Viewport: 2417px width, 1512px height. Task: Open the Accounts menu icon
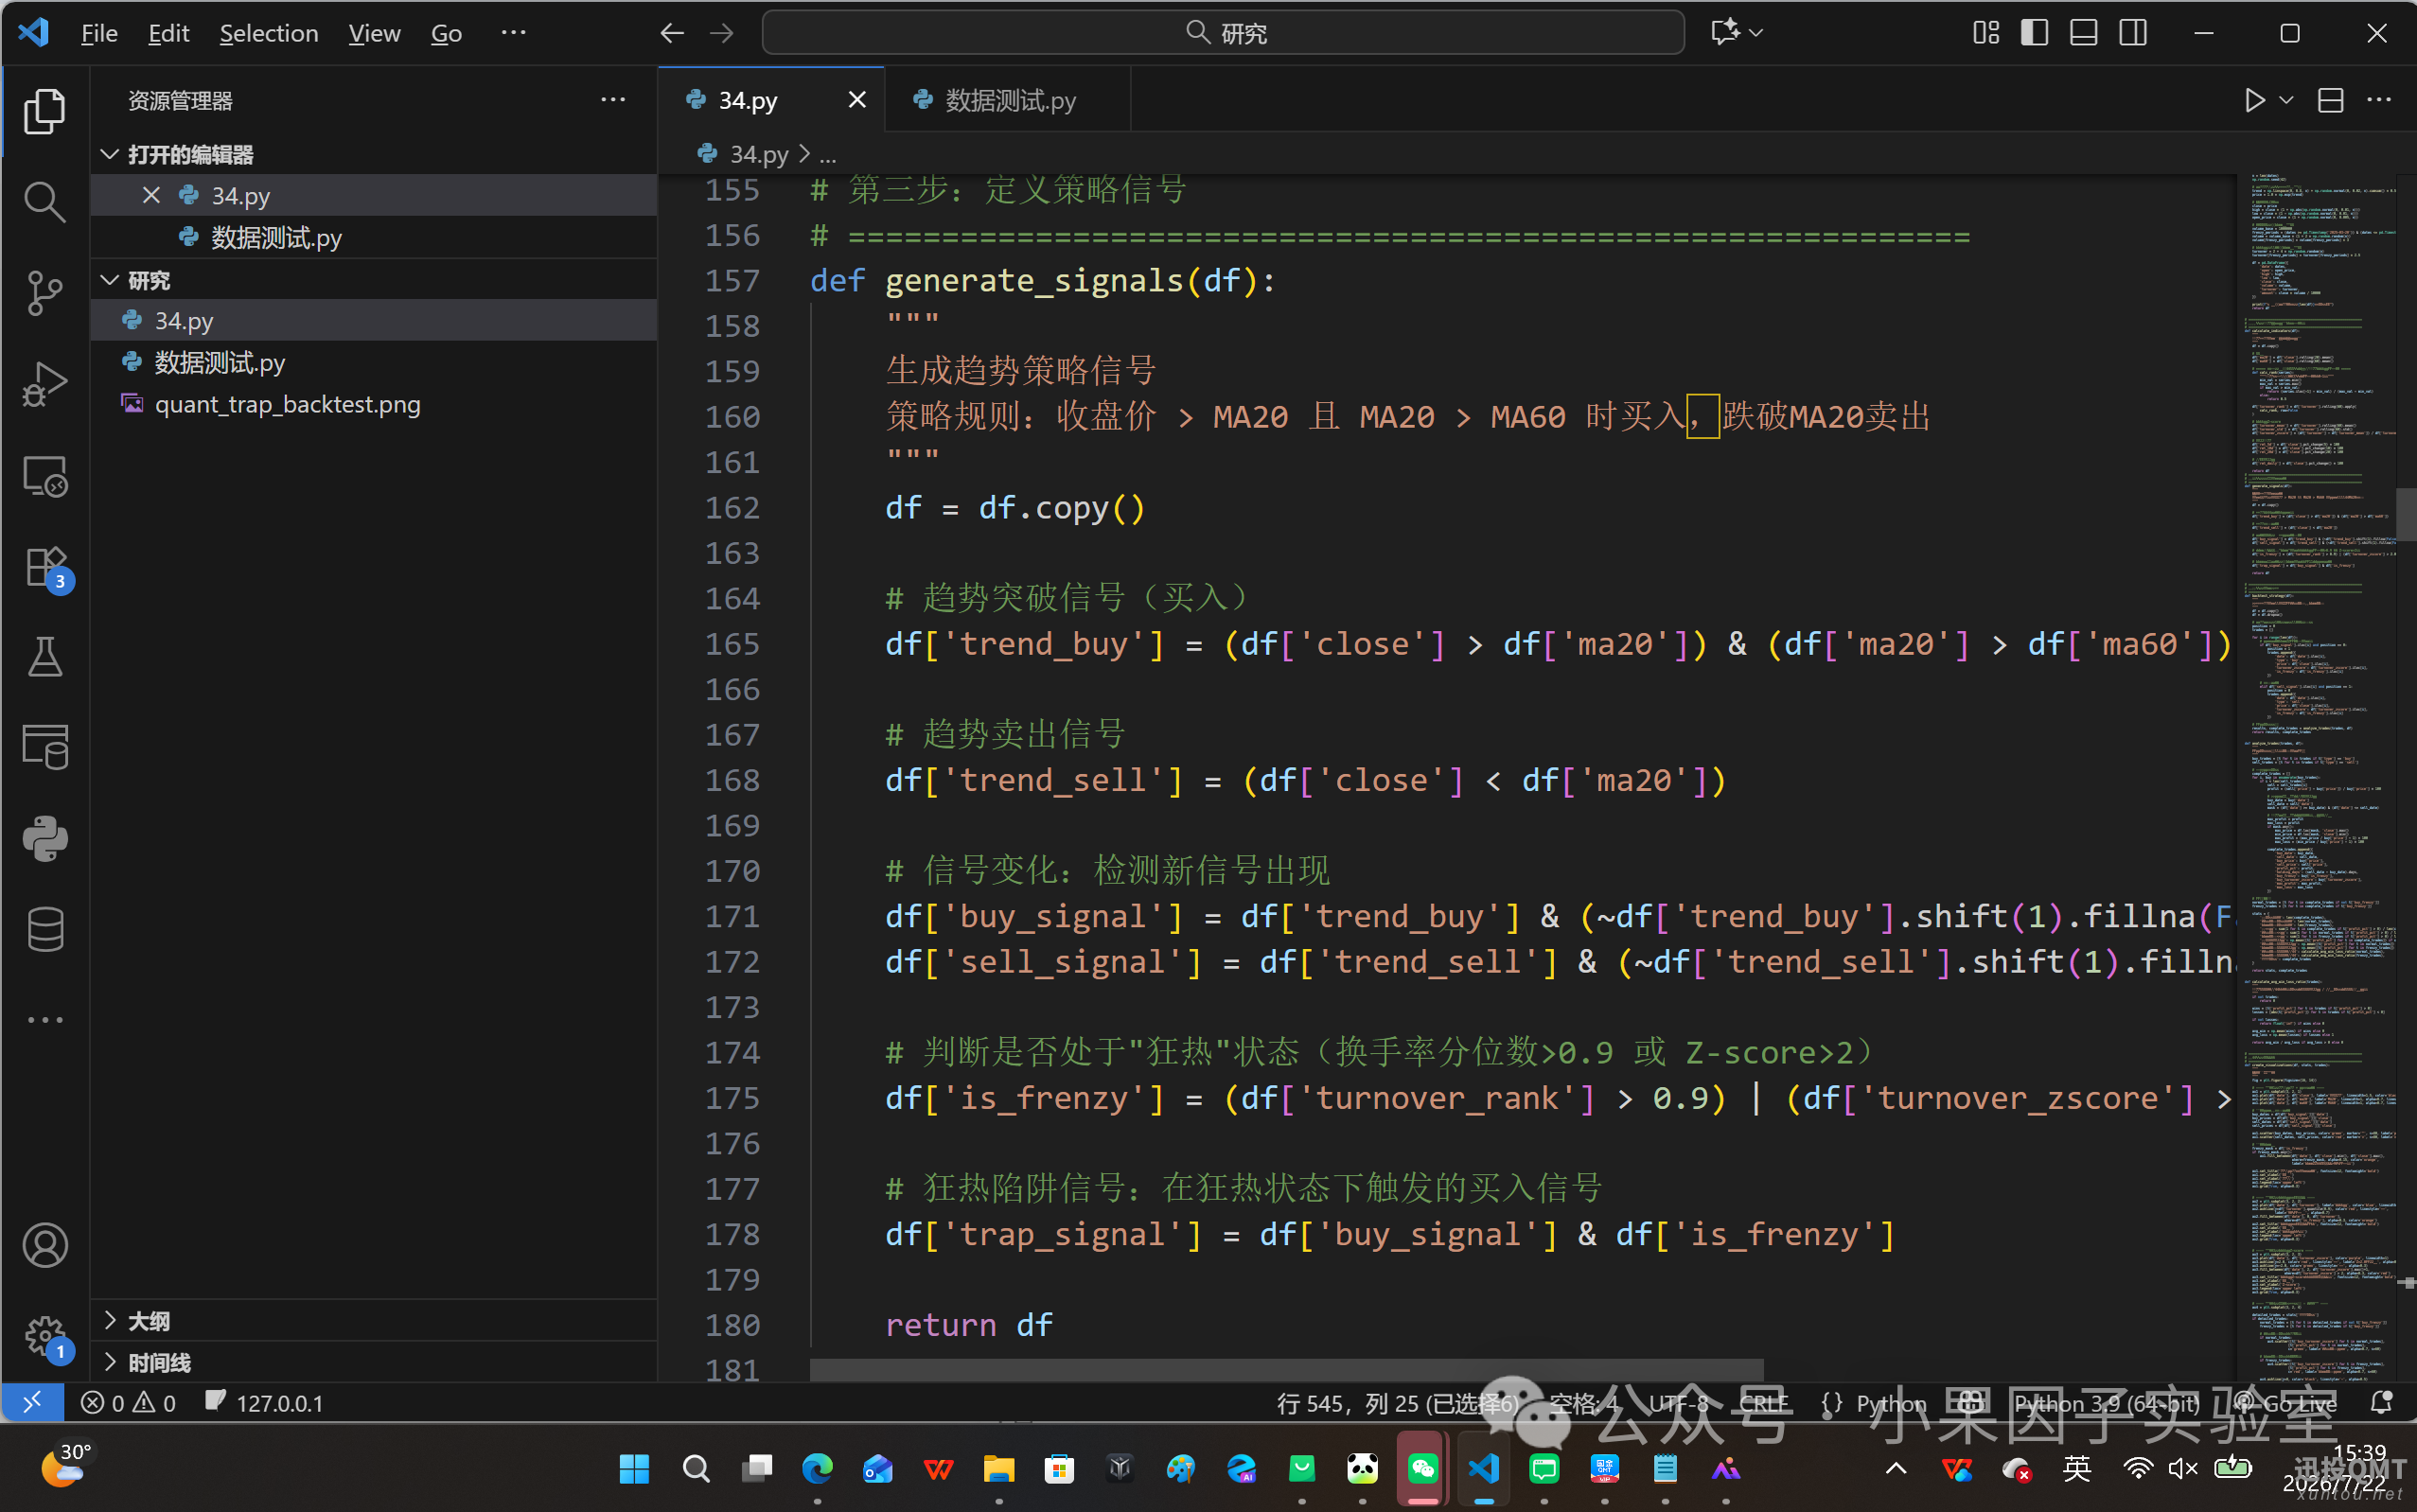(x=45, y=1245)
